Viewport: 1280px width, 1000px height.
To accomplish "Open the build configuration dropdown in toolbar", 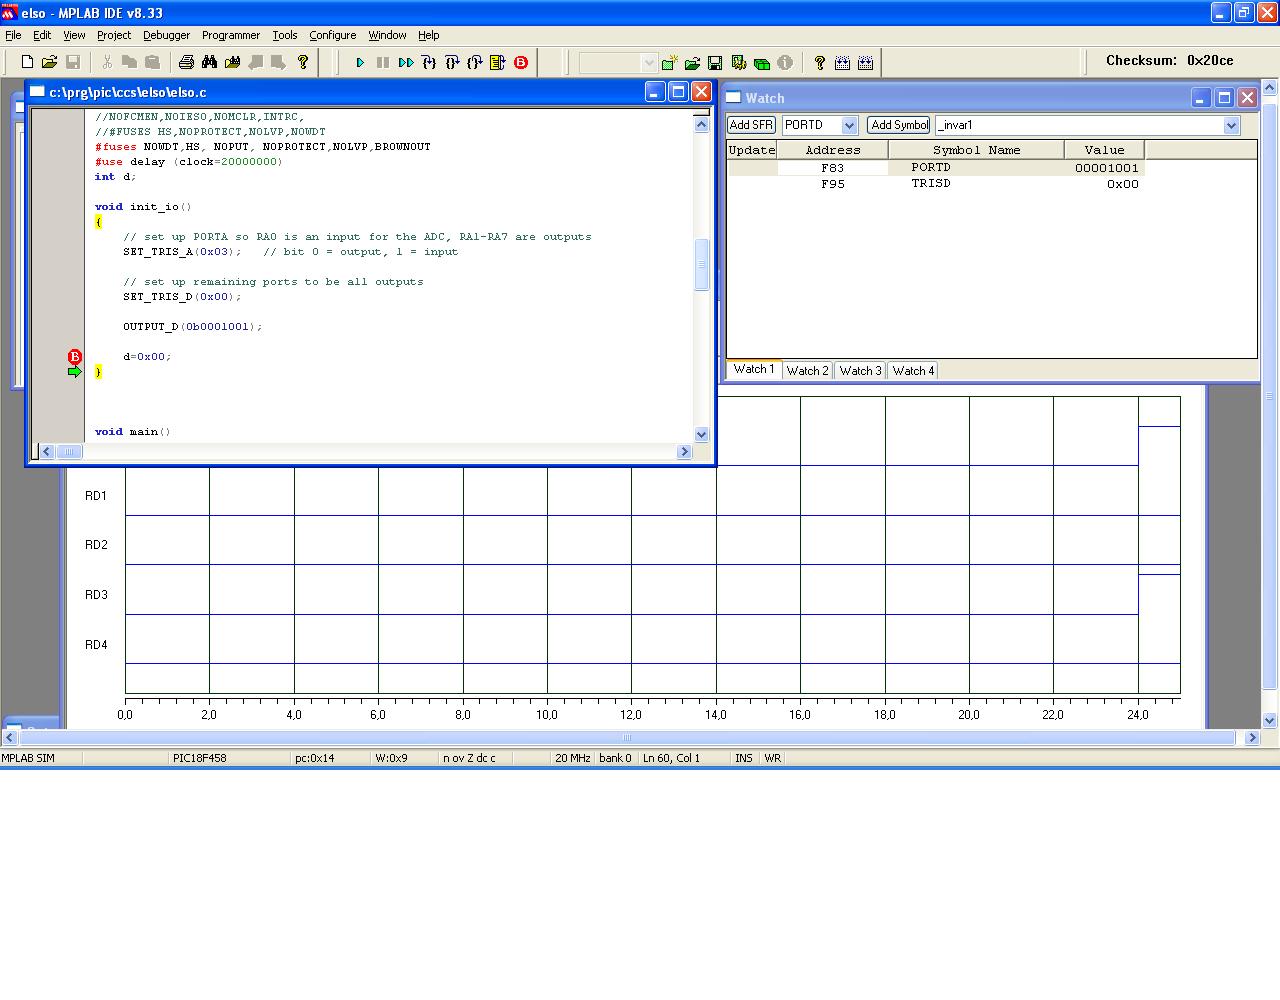I will (x=648, y=63).
